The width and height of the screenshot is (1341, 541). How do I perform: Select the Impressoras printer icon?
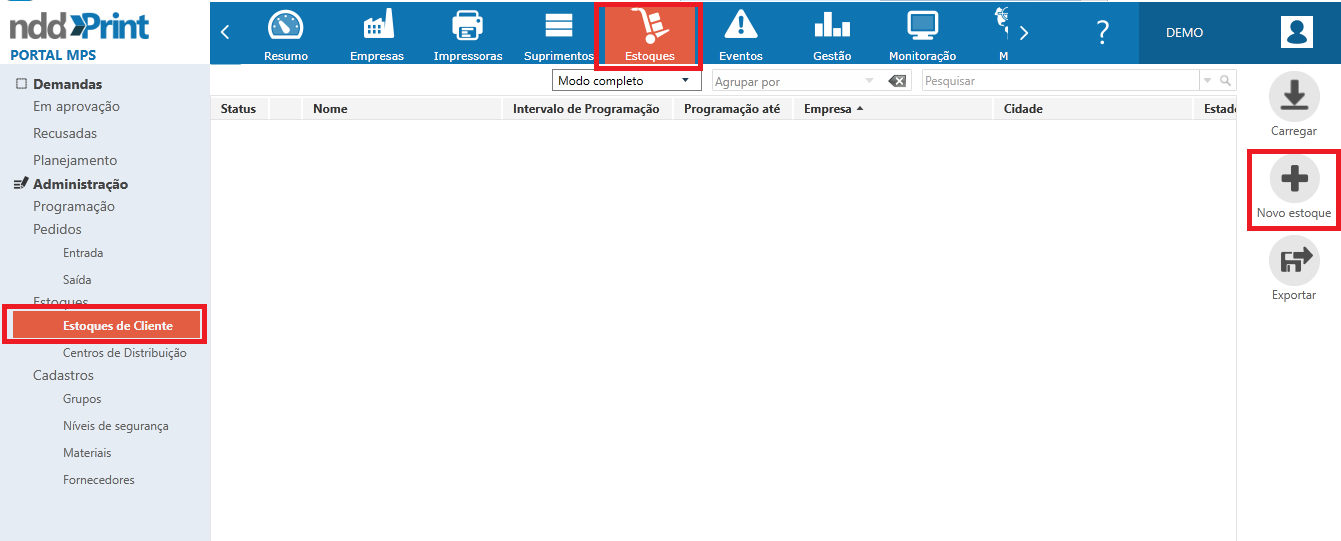(x=467, y=26)
